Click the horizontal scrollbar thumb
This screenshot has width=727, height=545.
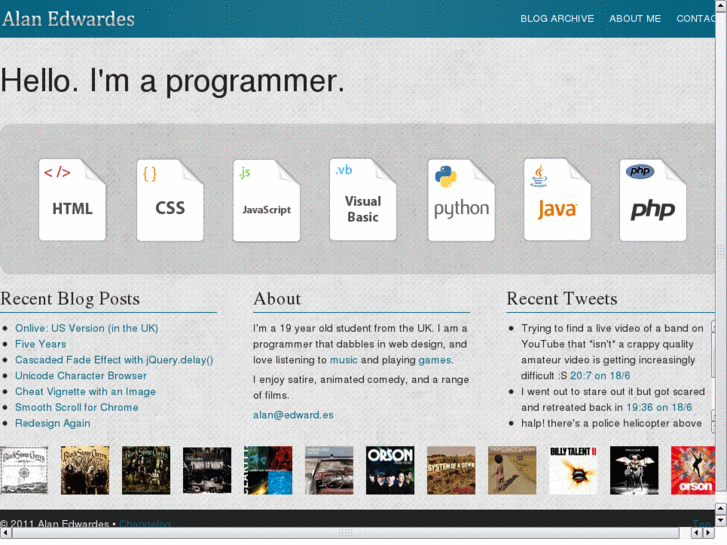pyautogui.click(x=345, y=533)
